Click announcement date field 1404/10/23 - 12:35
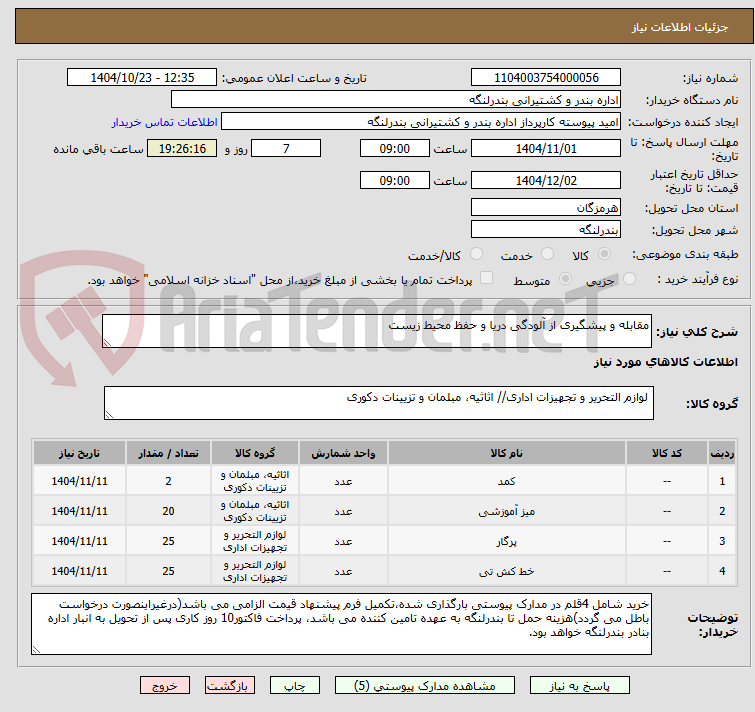 pyautogui.click(x=142, y=78)
